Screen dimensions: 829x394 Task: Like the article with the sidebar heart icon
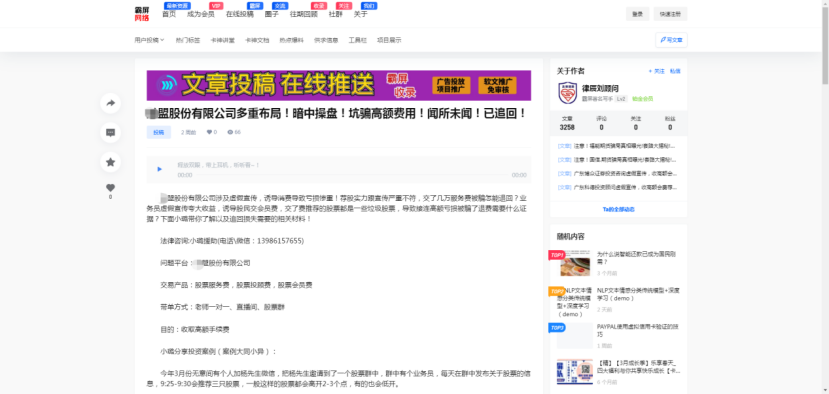(110, 188)
